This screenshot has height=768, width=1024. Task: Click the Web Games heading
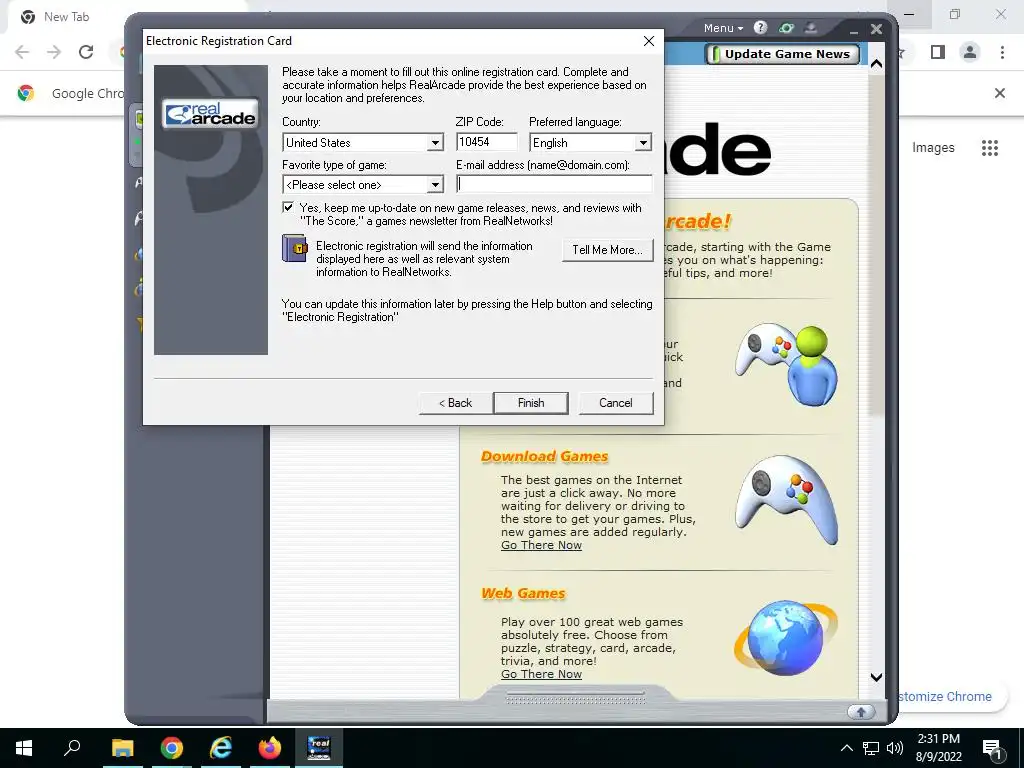(x=523, y=593)
